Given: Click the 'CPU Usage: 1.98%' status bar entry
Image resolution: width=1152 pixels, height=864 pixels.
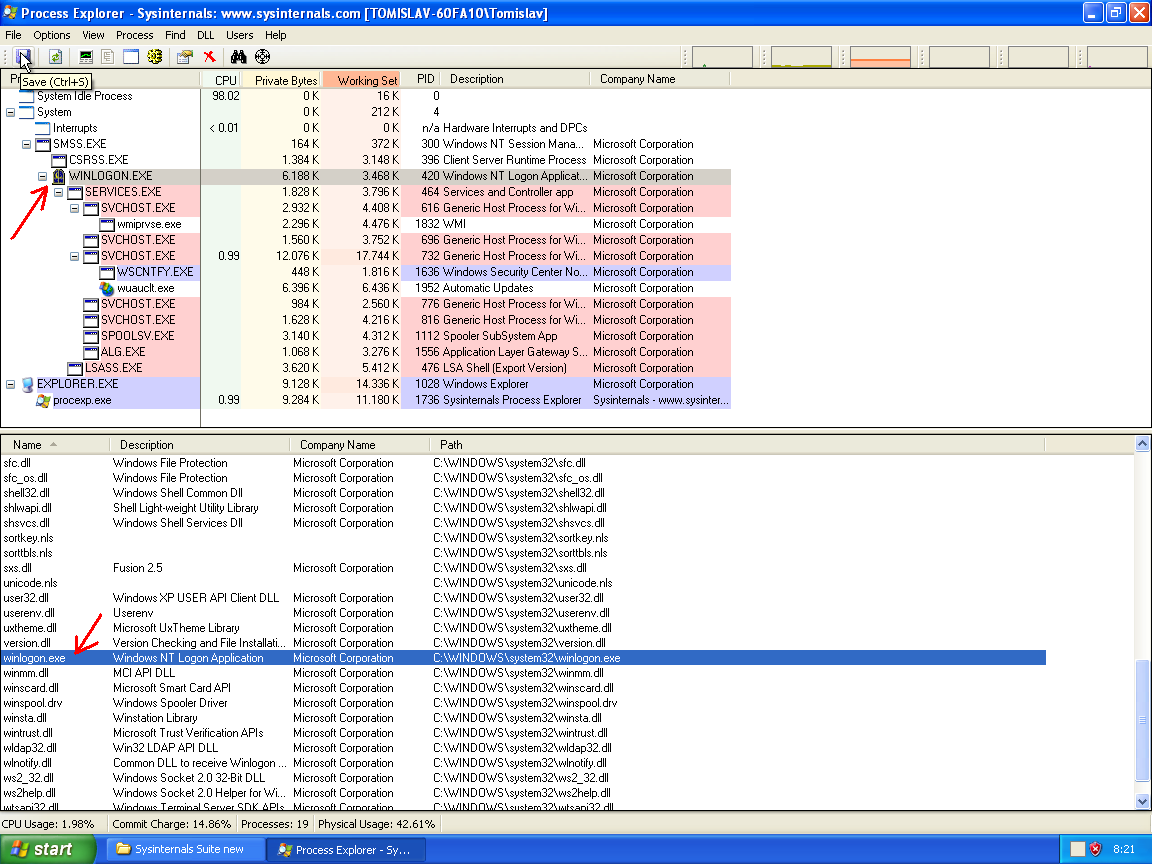Looking at the screenshot, I should (x=48, y=824).
